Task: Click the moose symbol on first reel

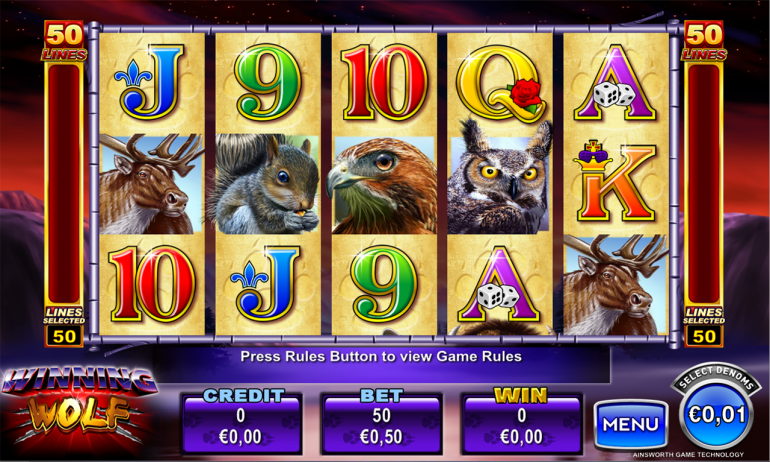Action: [x=151, y=184]
